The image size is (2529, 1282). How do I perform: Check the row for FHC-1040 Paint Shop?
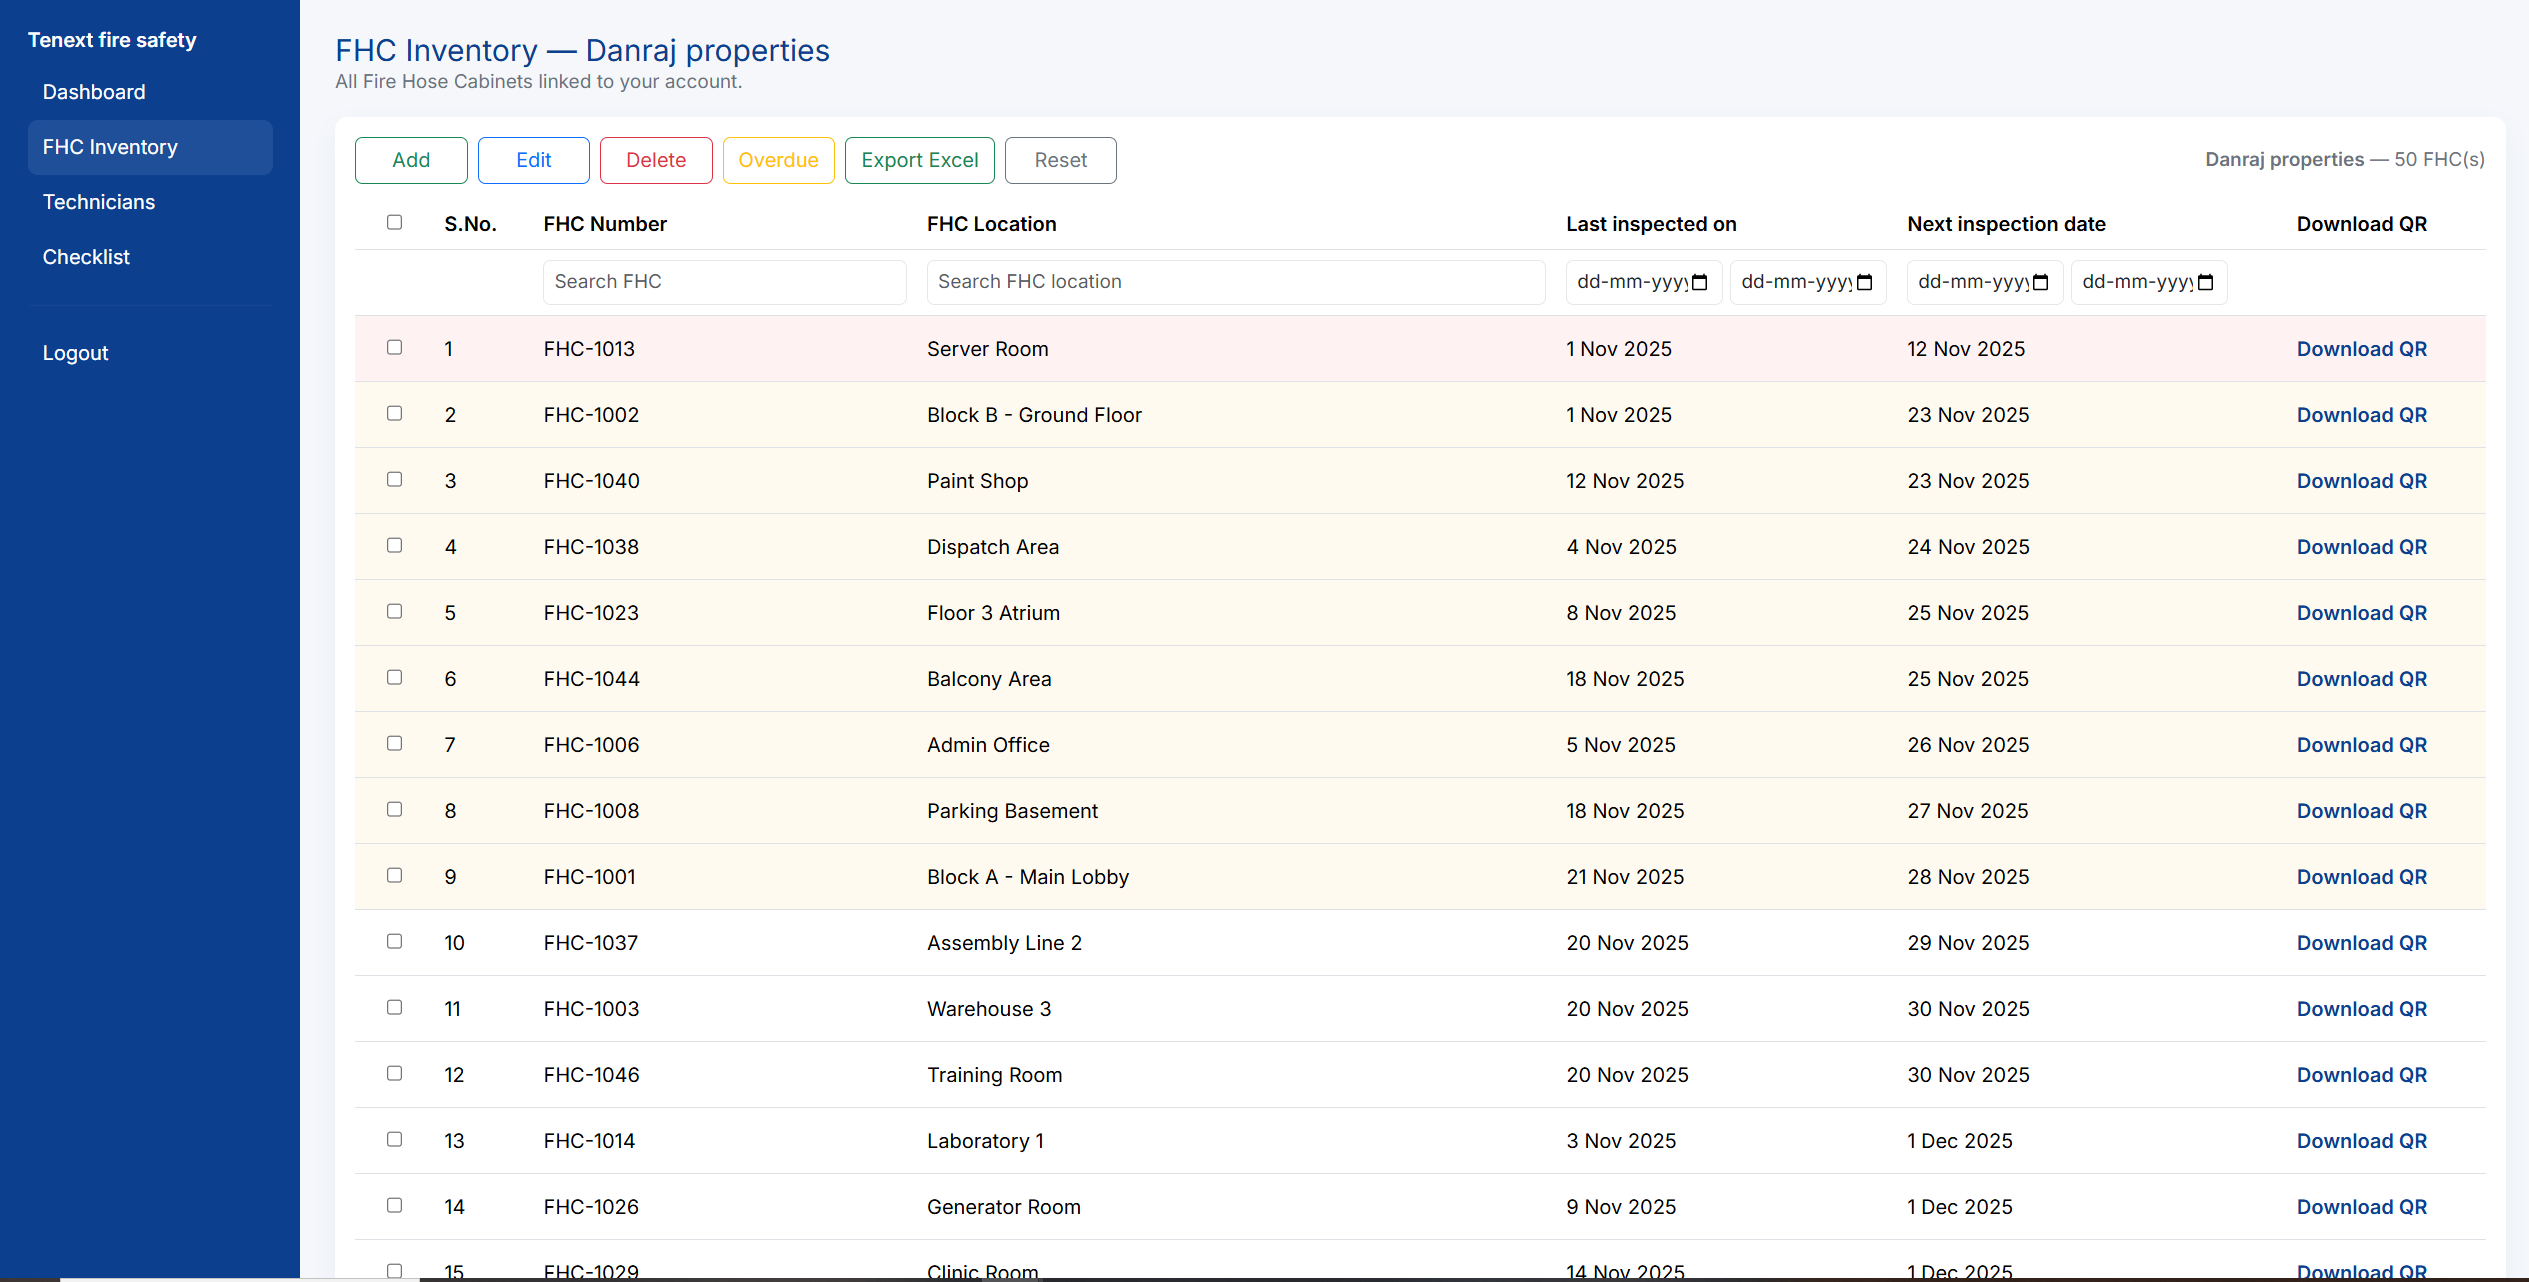click(395, 479)
